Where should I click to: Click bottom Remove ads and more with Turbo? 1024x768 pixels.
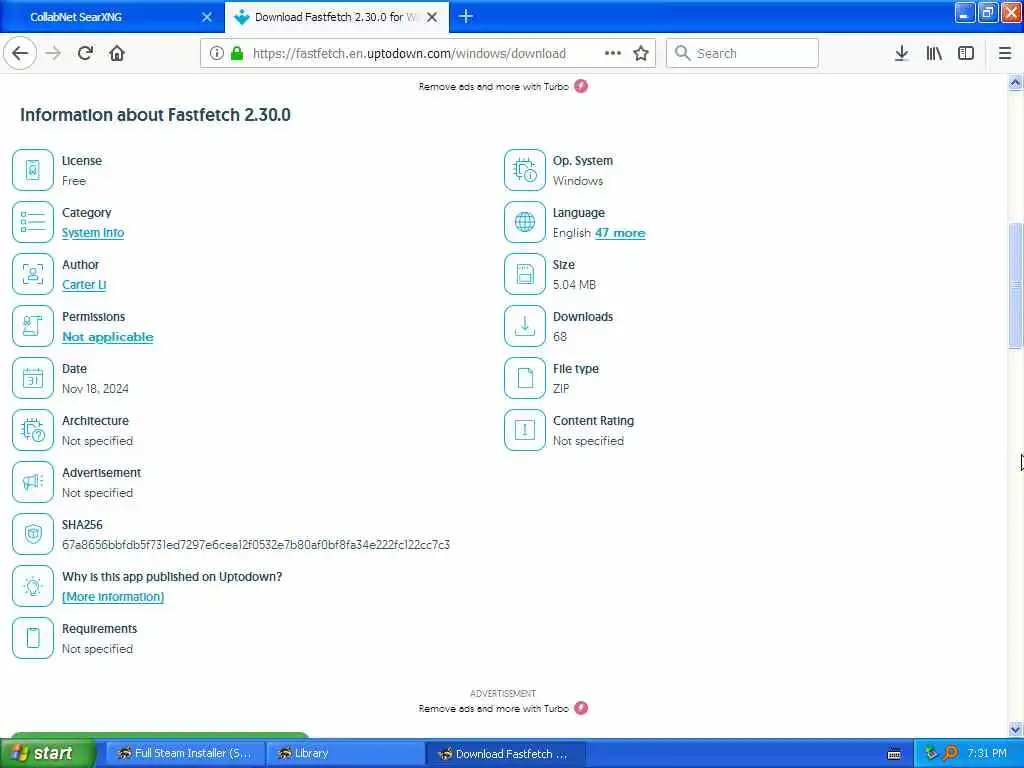(x=494, y=709)
